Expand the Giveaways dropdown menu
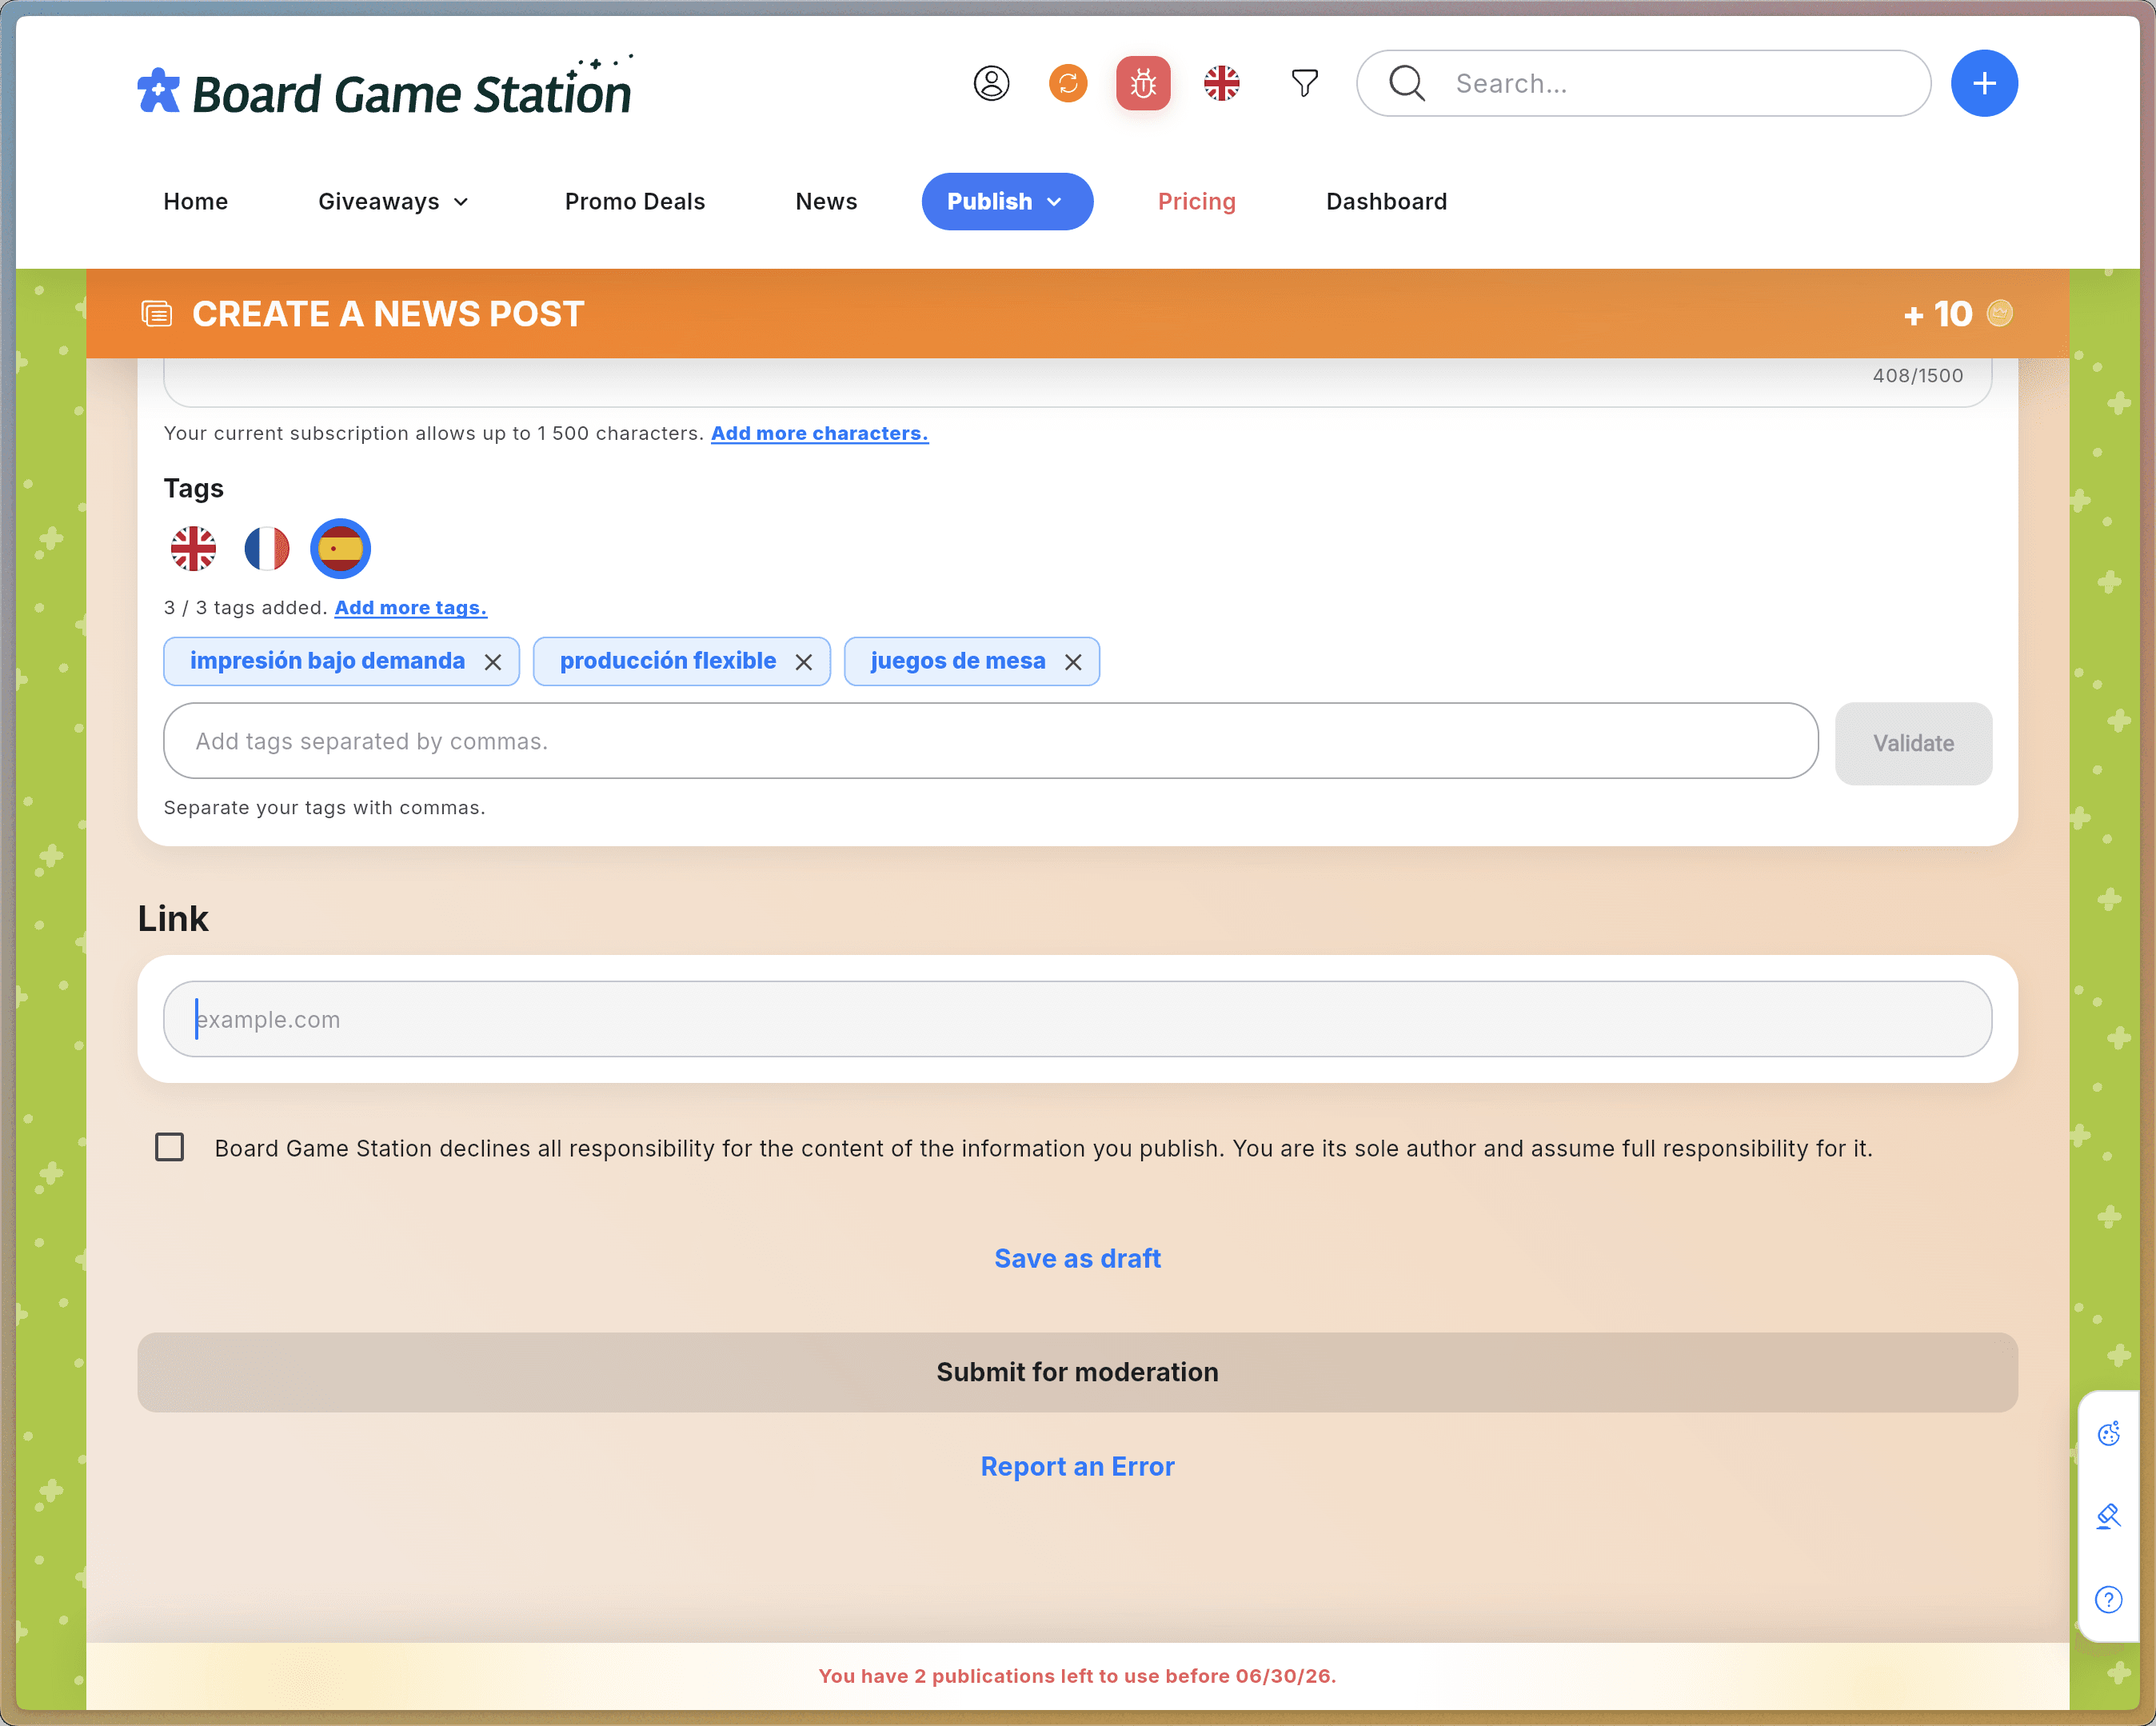Viewport: 2156px width, 1726px height. [x=393, y=202]
